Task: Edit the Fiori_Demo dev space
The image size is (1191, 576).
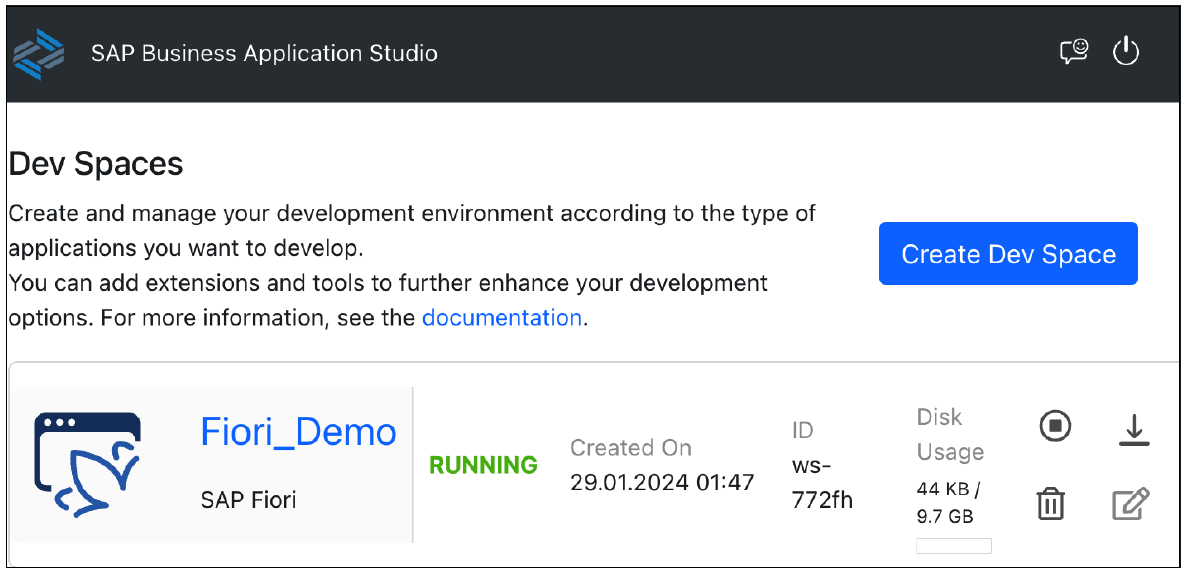Action: (1130, 504)
